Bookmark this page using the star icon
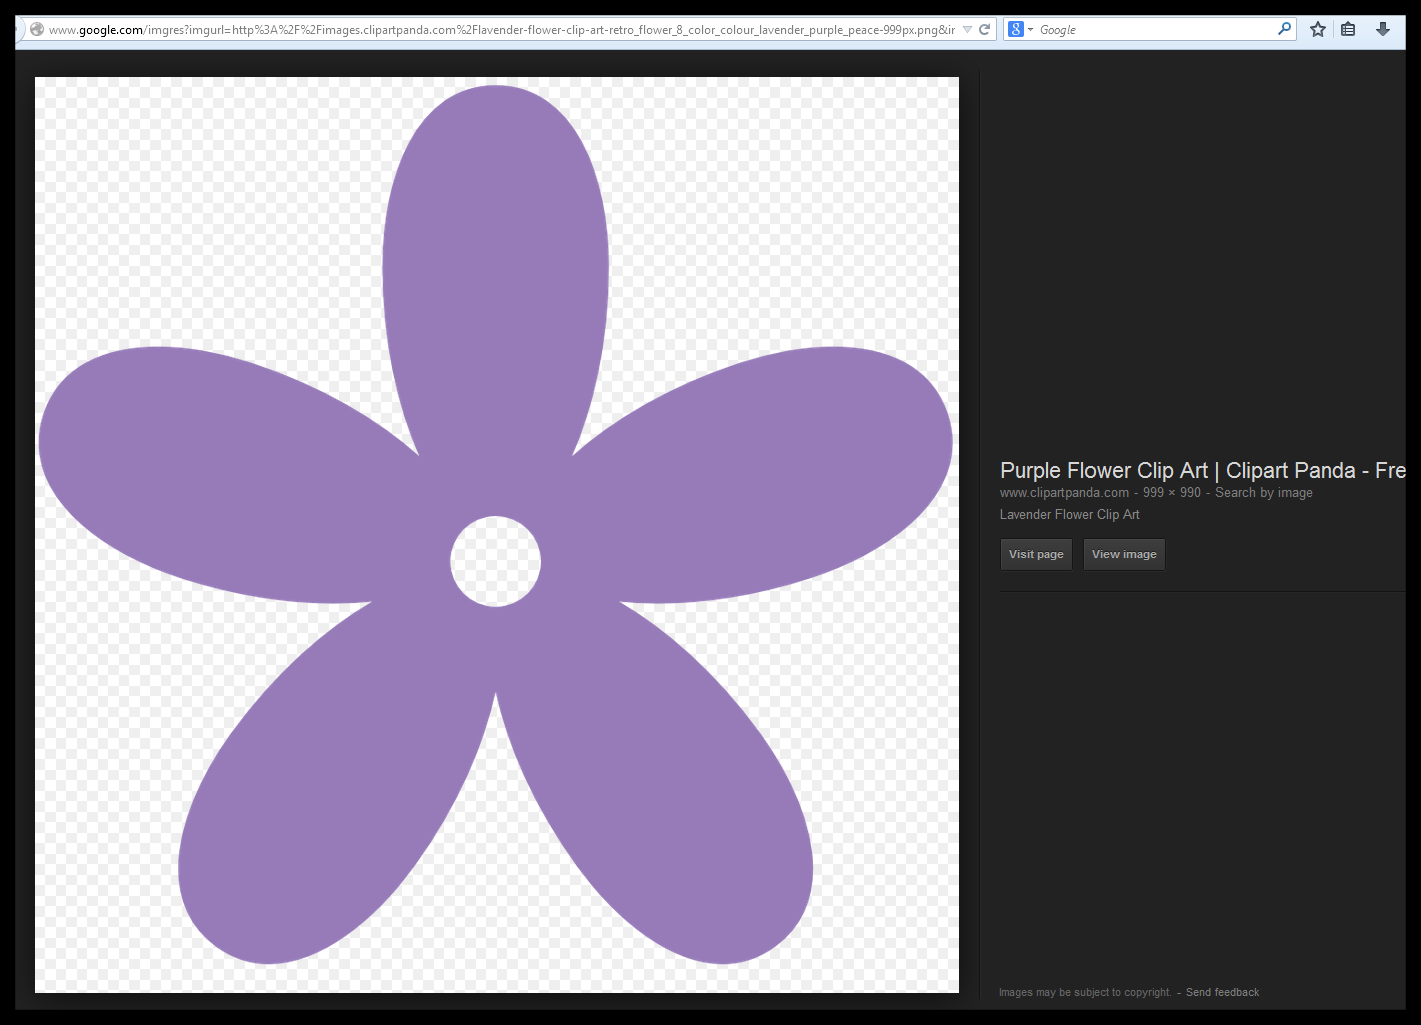The image size is (1421, 1025). 1317,29
